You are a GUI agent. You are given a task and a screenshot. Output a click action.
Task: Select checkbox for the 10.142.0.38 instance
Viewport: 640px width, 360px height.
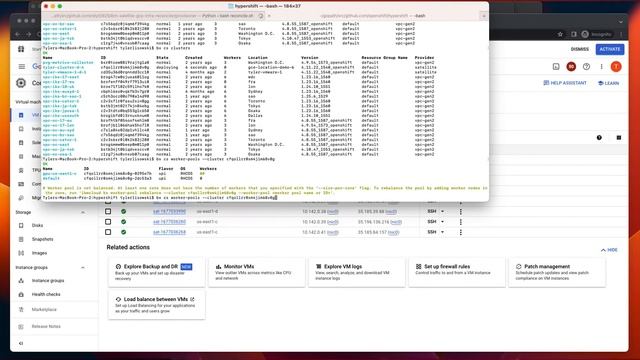tap(108, 211)
